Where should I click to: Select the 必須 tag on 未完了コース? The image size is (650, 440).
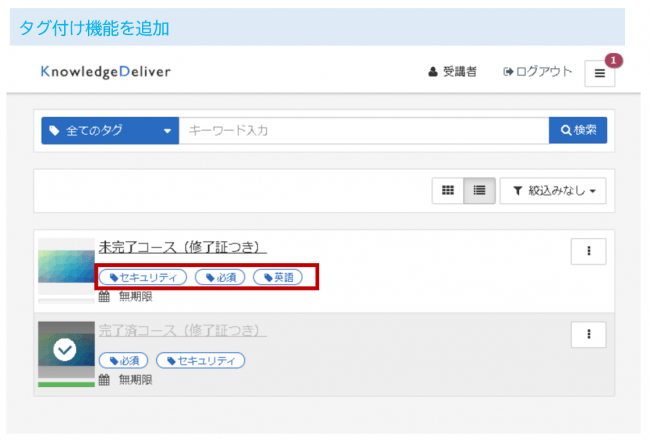(x=220, y=277)
